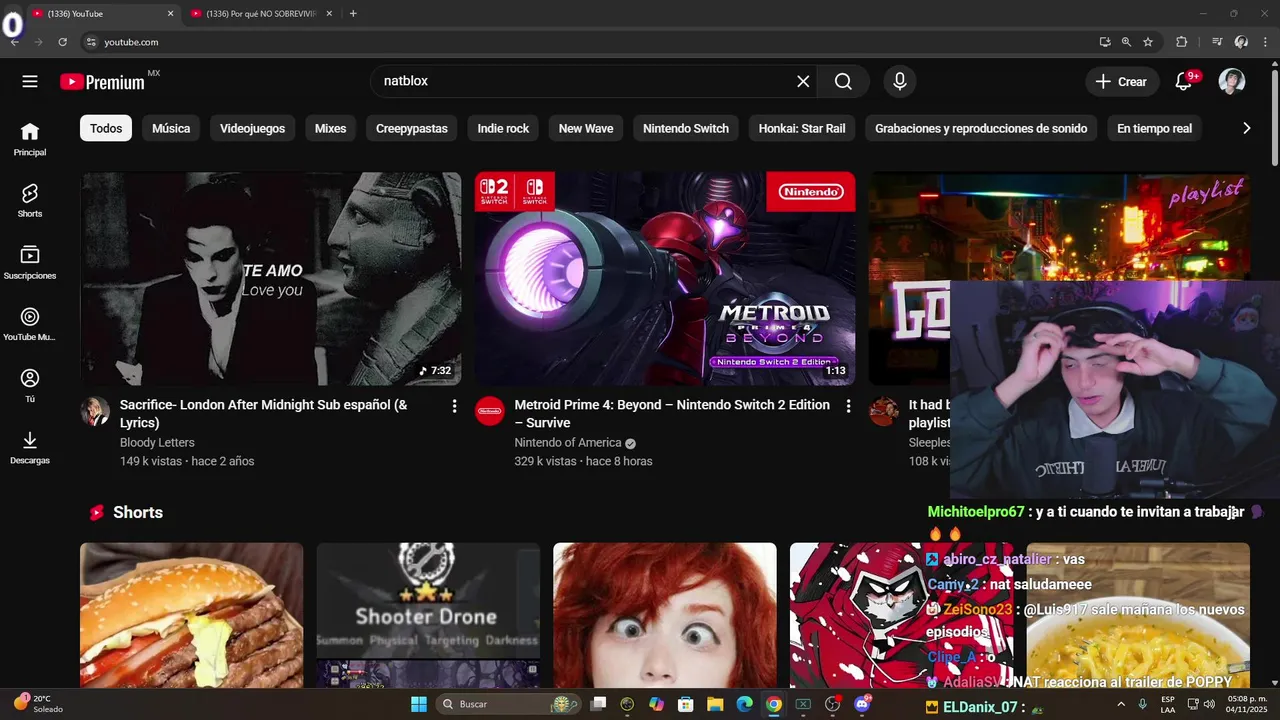This screenshot has height=720, width=1280.
Task: Open Discord from the taskbar
Action: coord(862,704)
